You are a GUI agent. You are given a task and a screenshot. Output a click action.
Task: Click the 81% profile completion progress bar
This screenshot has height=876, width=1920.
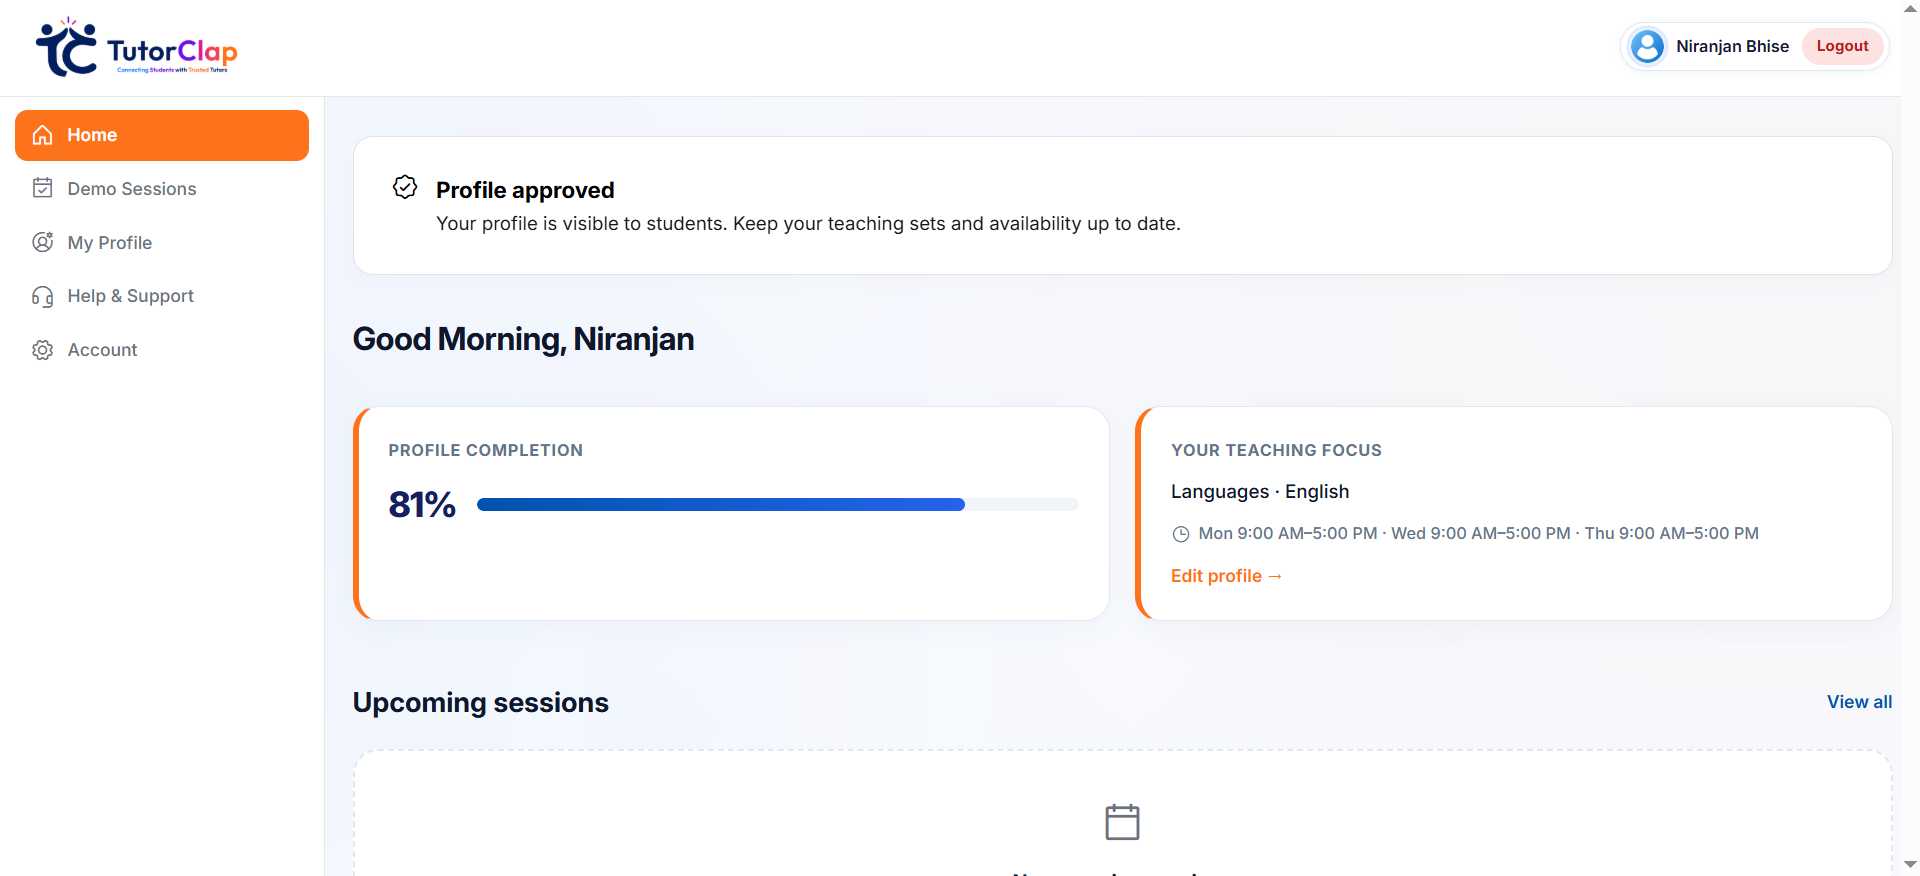(777, 505)
